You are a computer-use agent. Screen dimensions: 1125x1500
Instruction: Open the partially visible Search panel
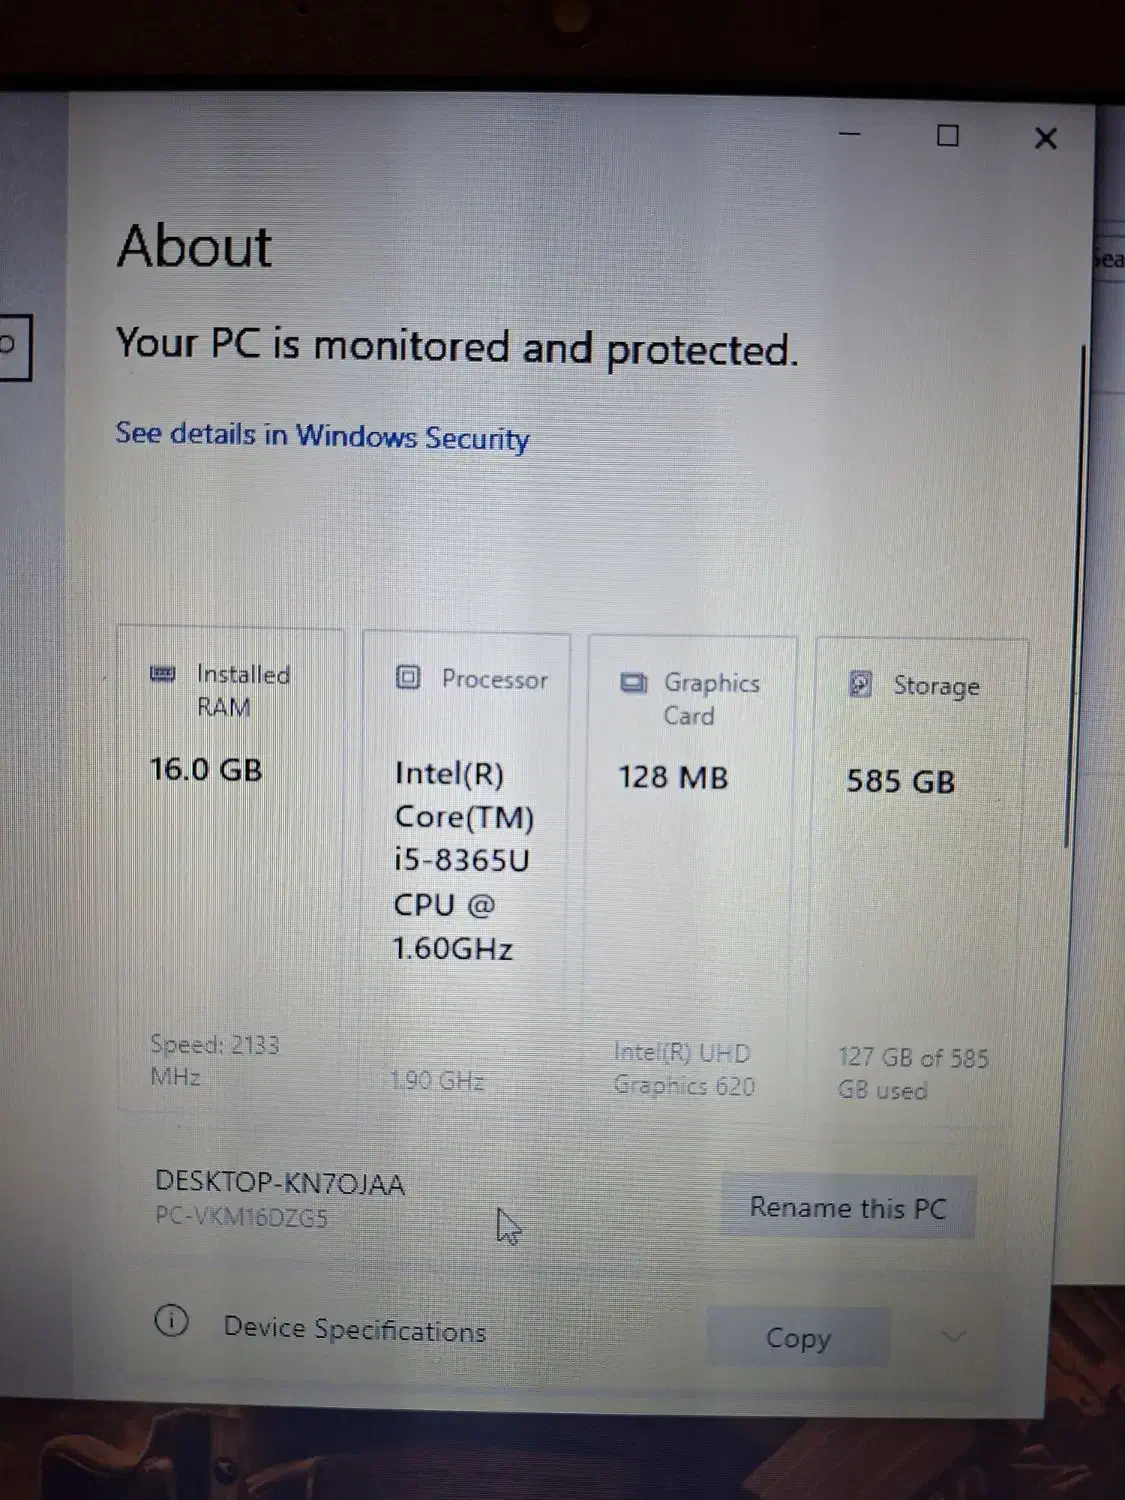click(1110, 258)
